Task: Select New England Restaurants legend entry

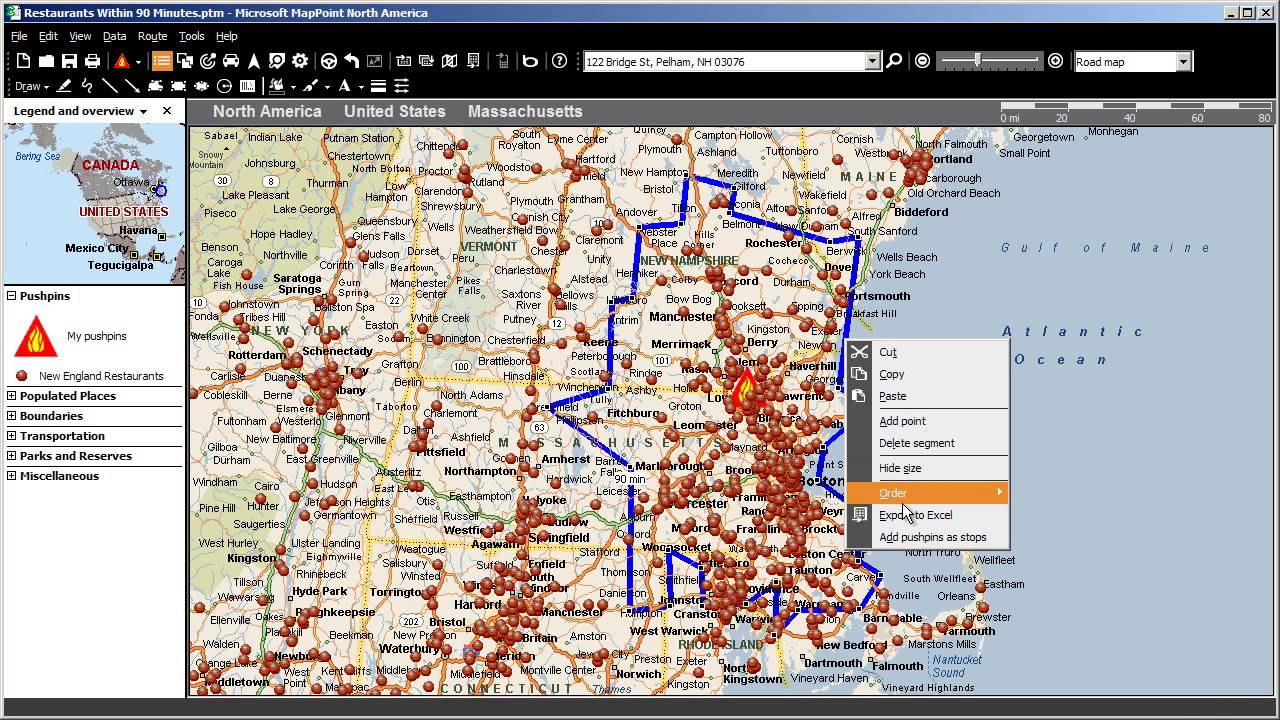Action: click(101, 376)
